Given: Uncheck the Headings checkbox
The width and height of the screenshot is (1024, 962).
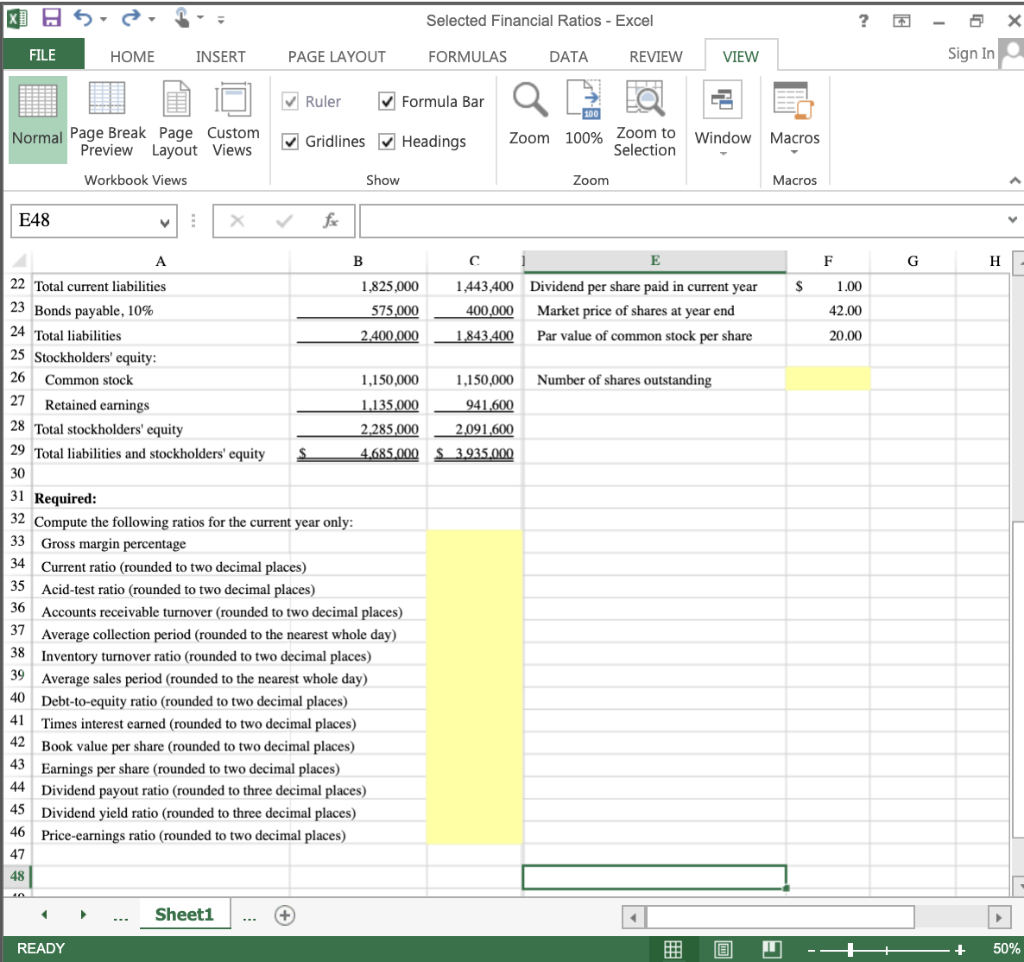Looking at the screenshot, I should coord(387,142).
